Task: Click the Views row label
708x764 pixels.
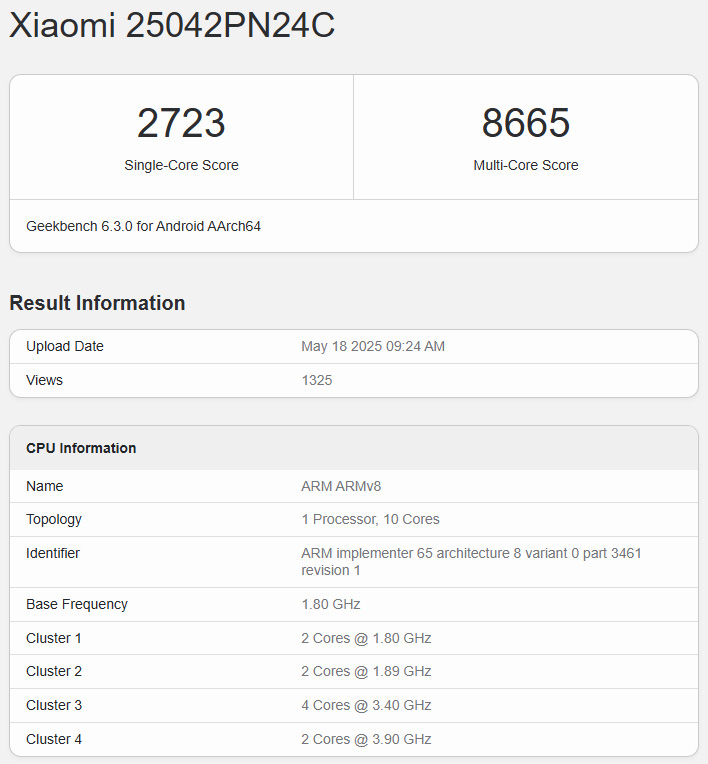Action: (x=44, y=380)
